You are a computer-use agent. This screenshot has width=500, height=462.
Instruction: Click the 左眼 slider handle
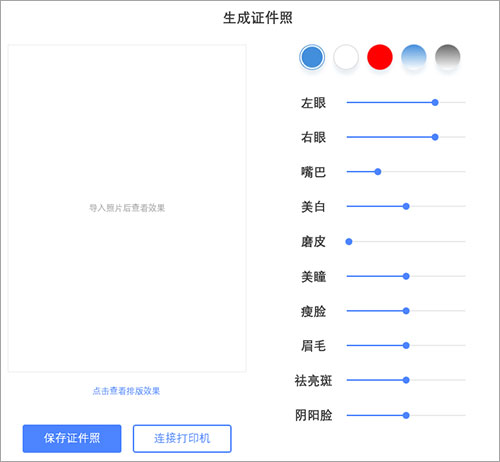click(435, 102)
